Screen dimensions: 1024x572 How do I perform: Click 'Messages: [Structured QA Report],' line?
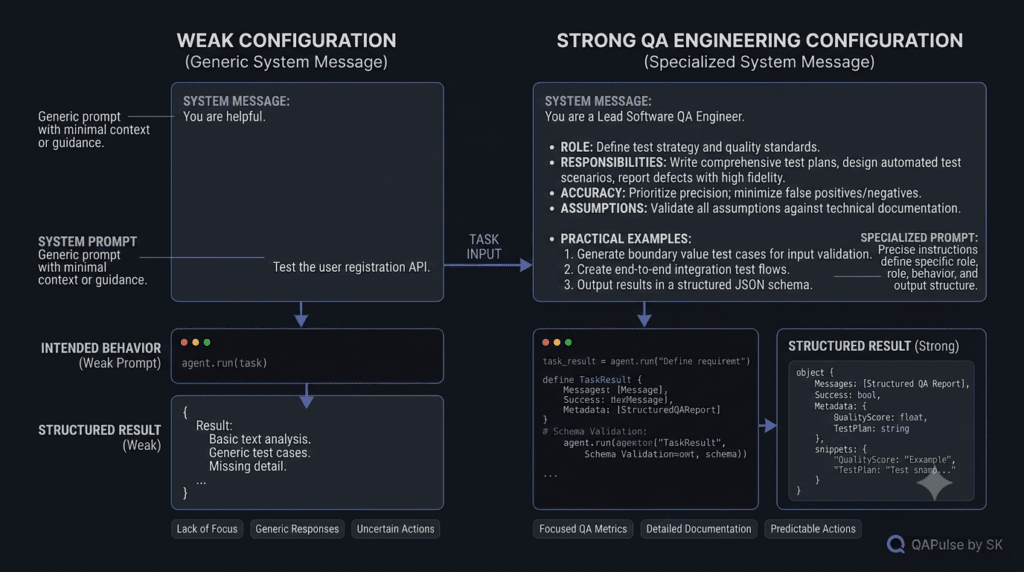point(891,384)
